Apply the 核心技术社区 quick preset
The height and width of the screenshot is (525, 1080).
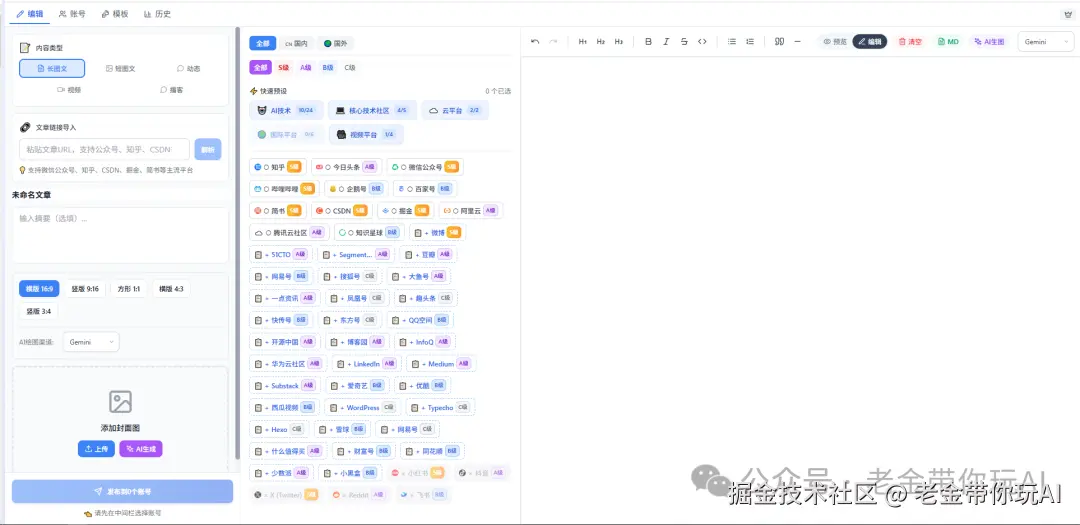point(372,110)
